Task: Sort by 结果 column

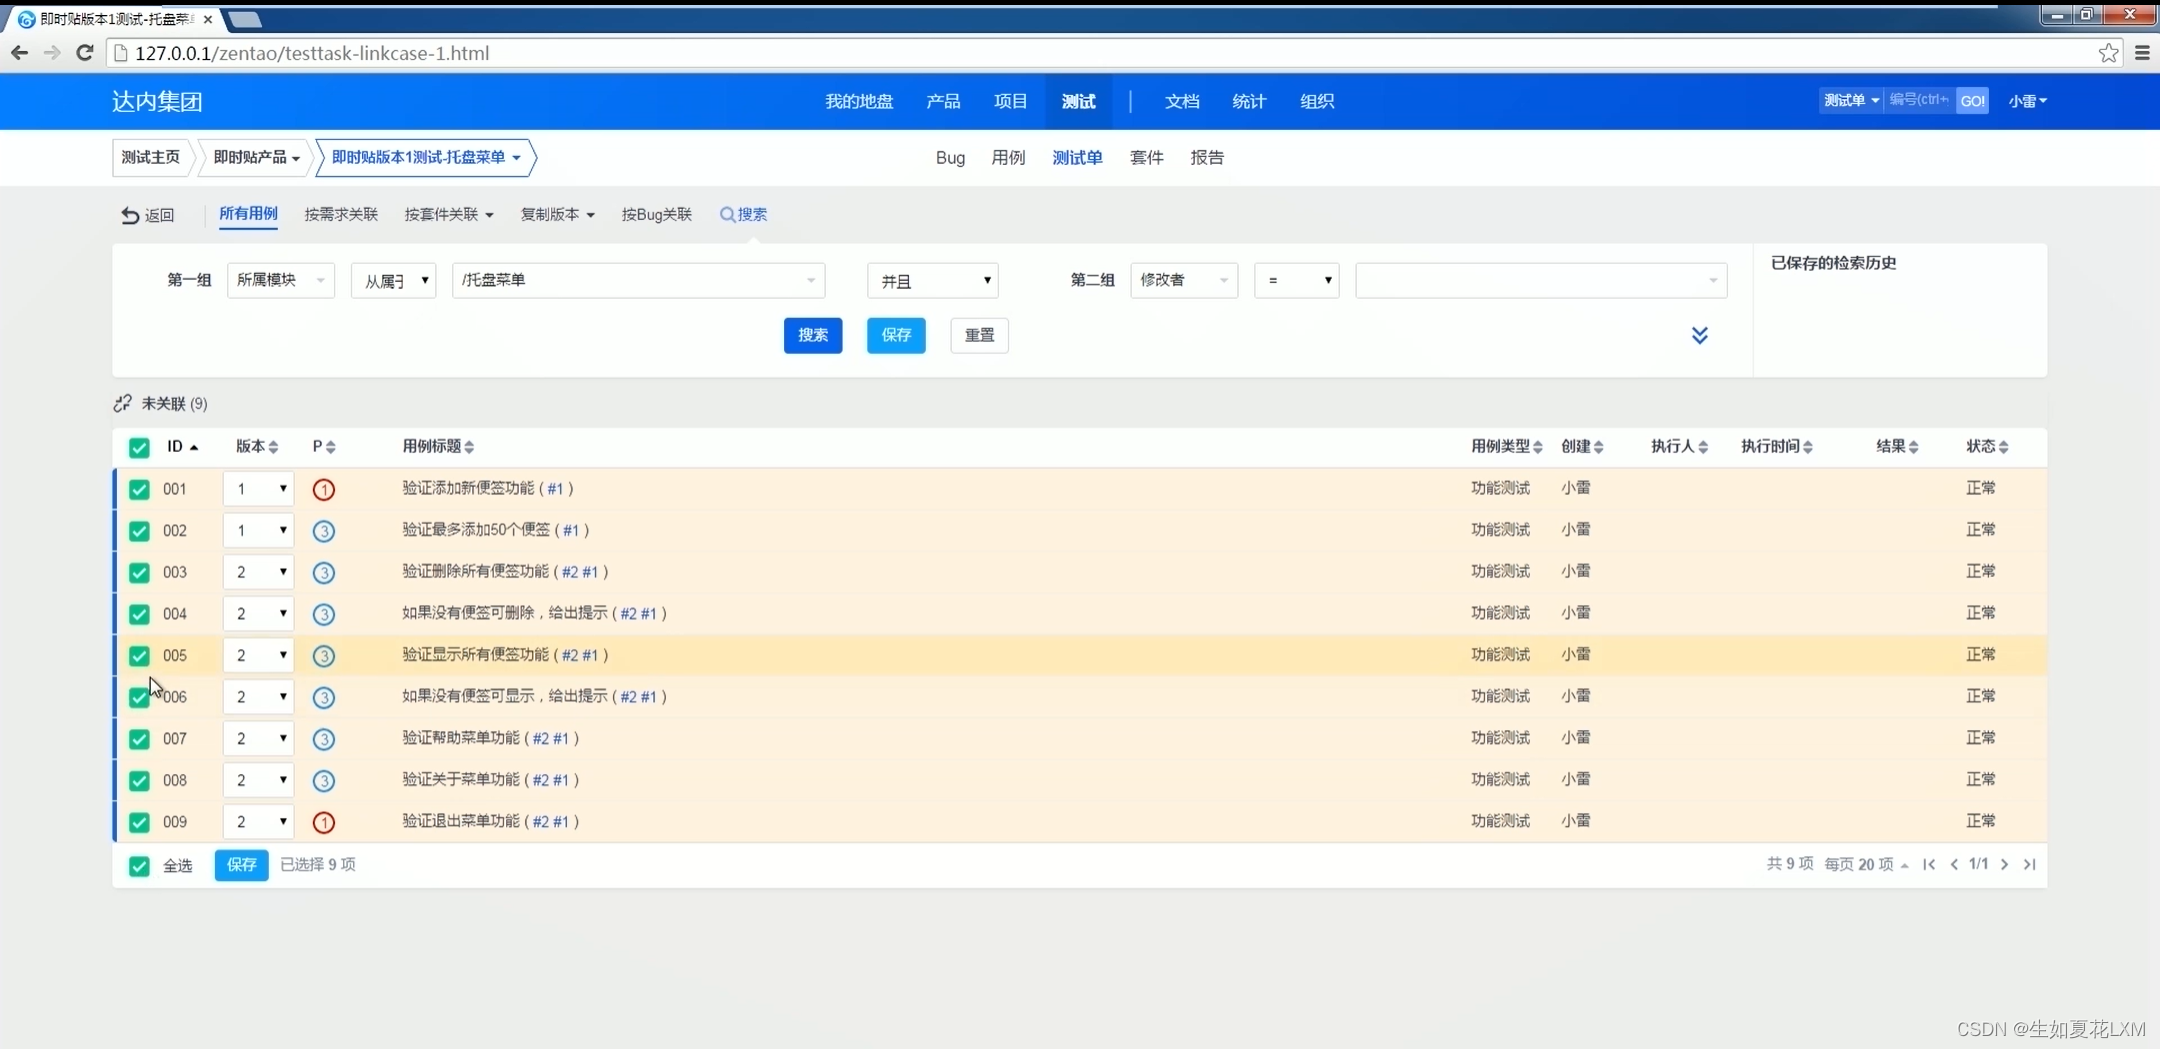Action: [1897, 446]
